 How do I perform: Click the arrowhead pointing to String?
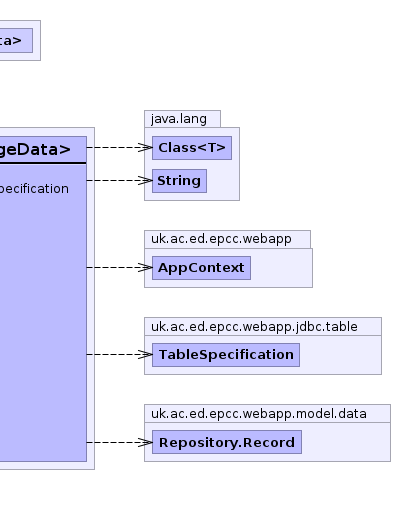pos(146,180)
